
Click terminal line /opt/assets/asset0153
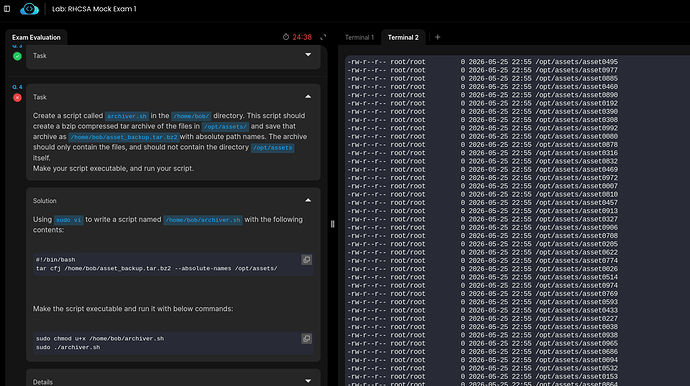point(482,376)
